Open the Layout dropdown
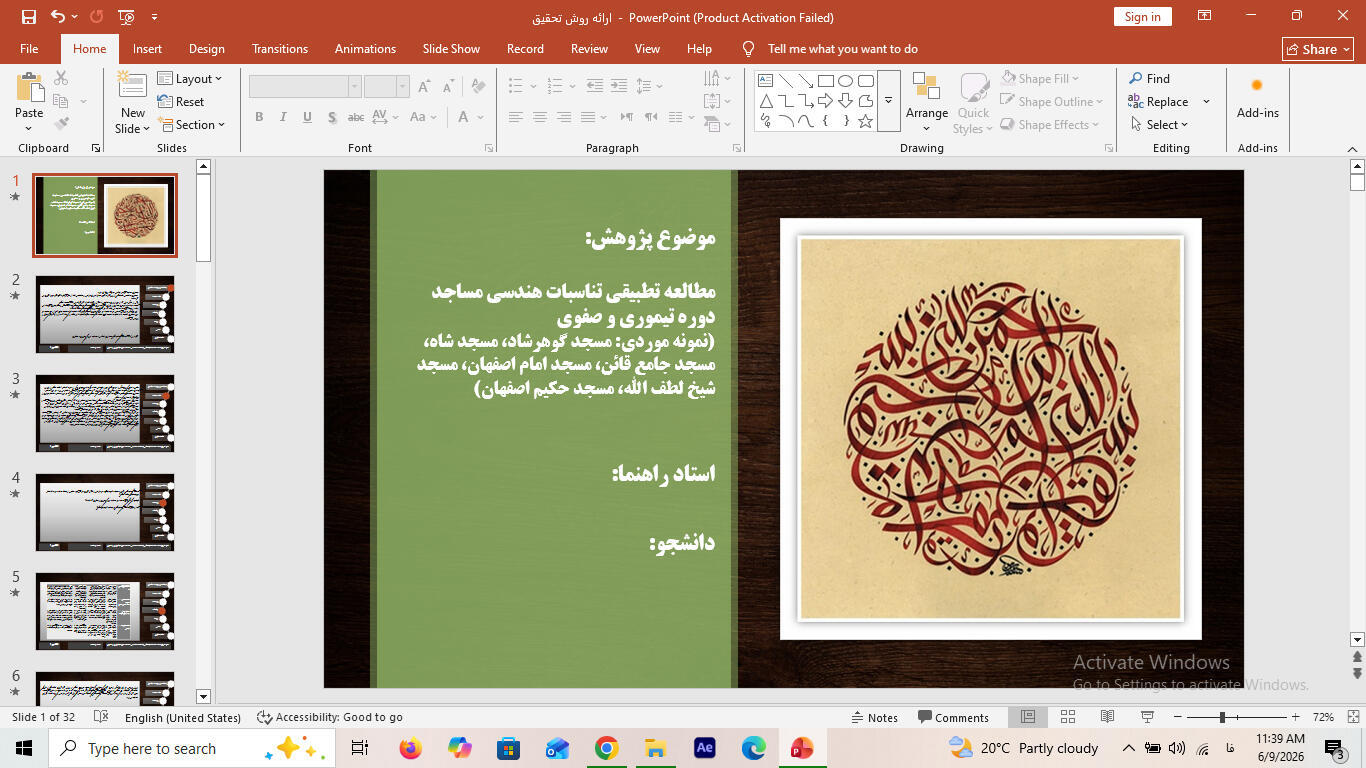The width and height of the screenshot is (1366, 768). pos(190,78)
